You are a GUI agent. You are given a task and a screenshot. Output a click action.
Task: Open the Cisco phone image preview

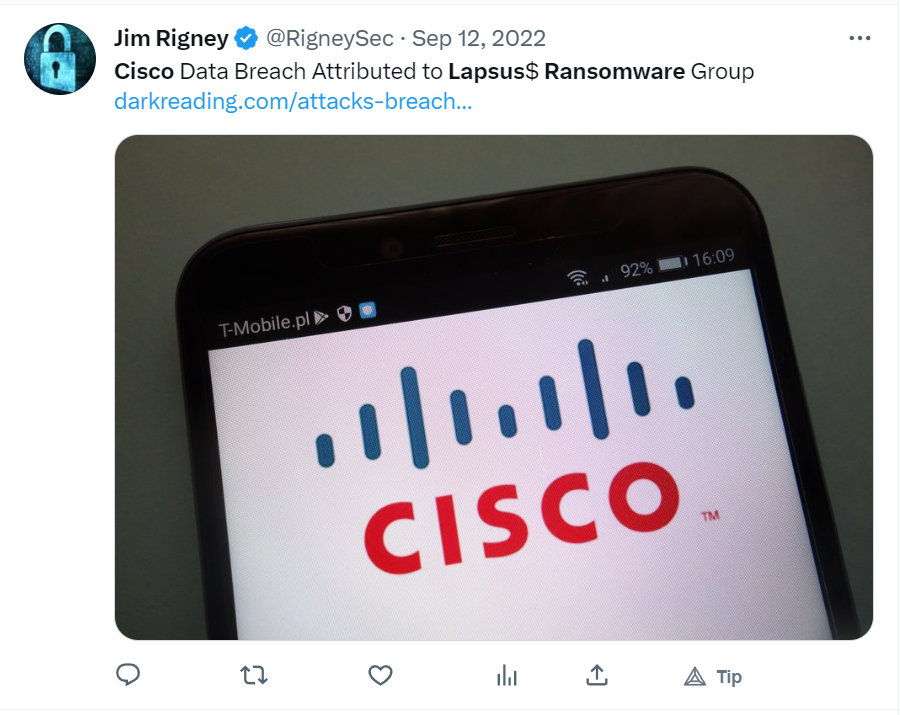coord(494,387)
